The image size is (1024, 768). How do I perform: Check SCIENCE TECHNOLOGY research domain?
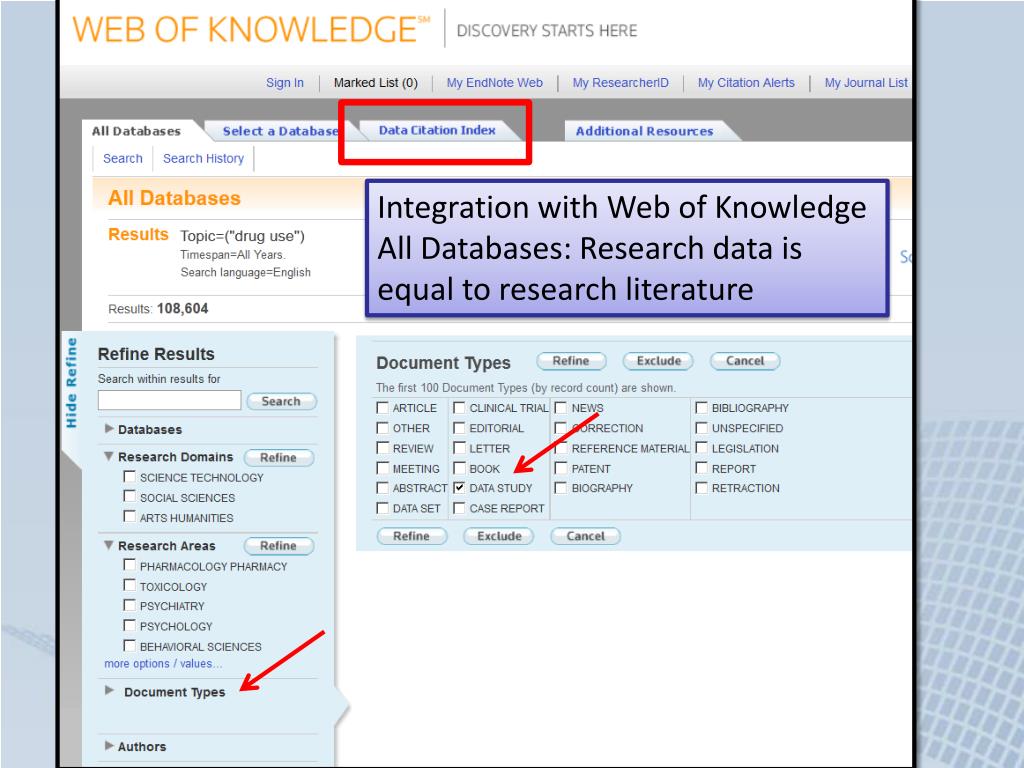point(129,477)
